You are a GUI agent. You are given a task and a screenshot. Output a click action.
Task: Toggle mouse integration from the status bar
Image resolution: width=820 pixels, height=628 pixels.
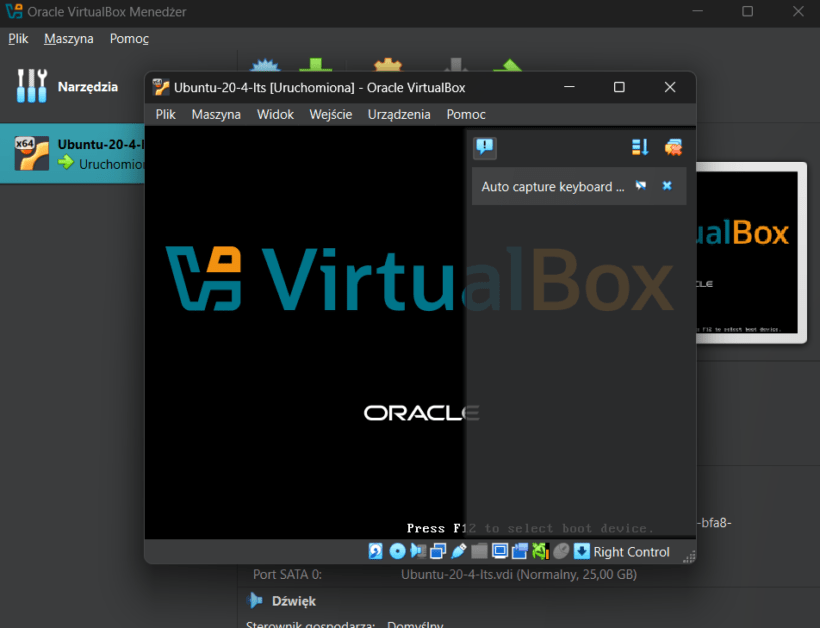(x=562, y=551)
